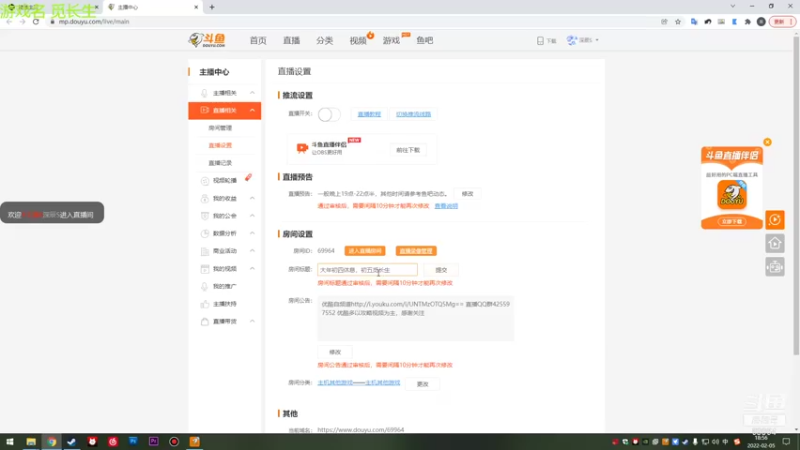The image size is (800, 450).
Task: Click the browser address bar
Action: pos(352,21)
